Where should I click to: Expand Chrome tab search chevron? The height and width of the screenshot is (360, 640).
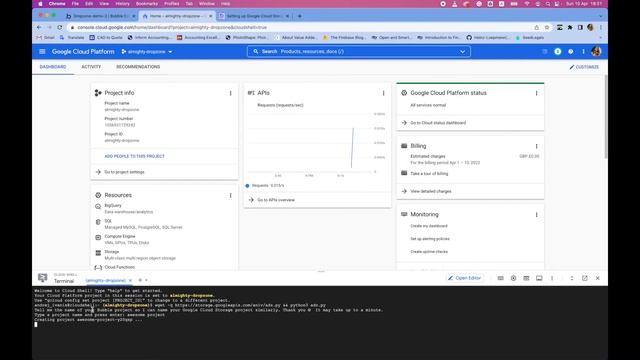pos(600,16)
